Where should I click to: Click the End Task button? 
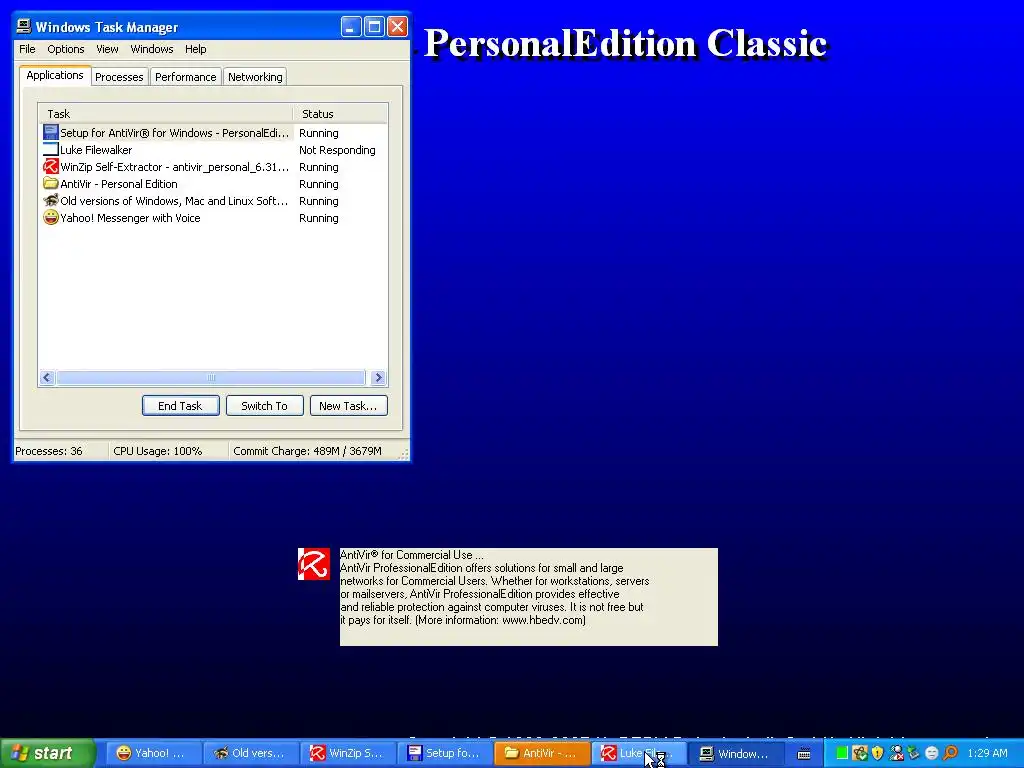coord(180,406)
